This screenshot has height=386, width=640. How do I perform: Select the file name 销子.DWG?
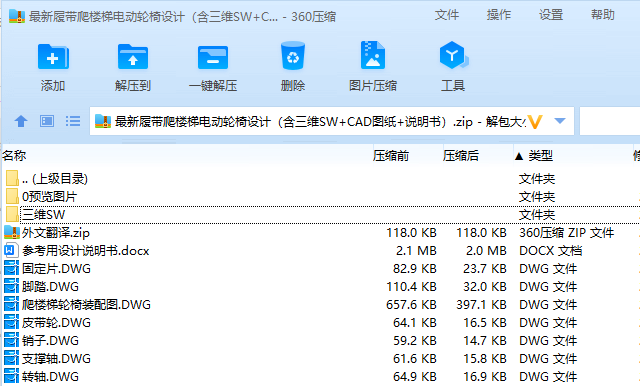[50, 341]
